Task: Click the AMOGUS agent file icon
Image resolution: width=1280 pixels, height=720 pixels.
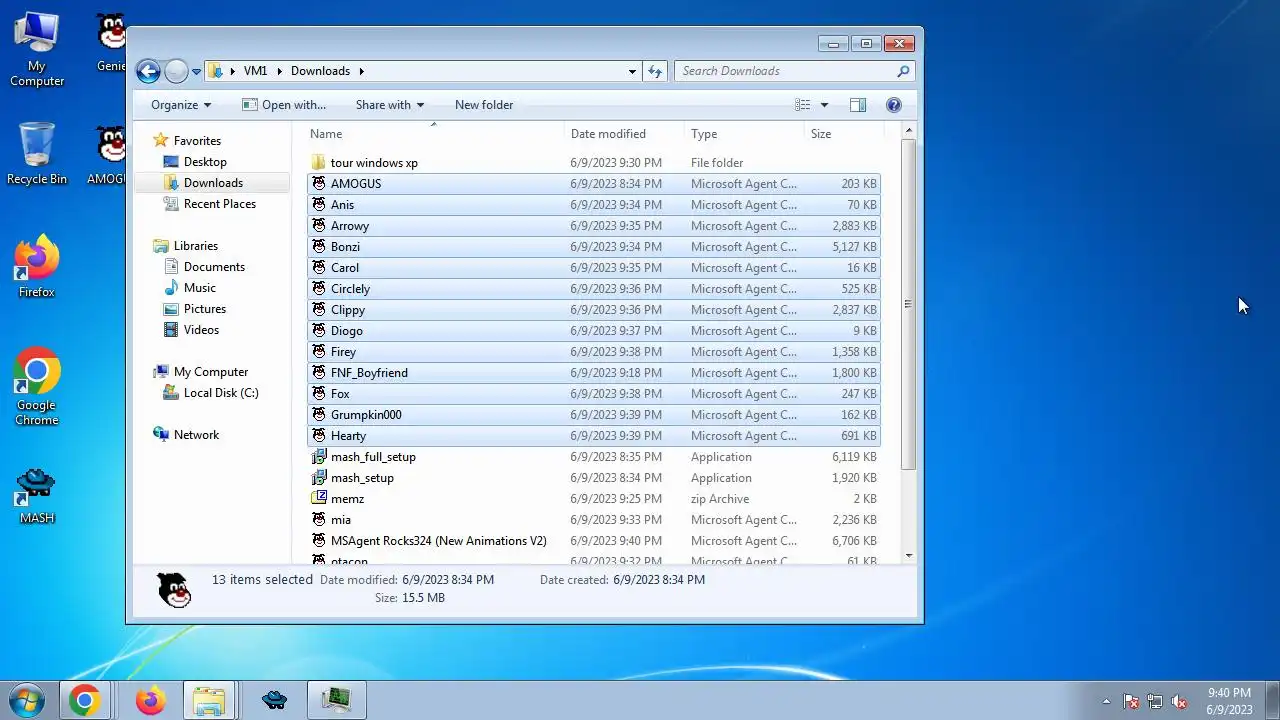Action: click(319, 184)
